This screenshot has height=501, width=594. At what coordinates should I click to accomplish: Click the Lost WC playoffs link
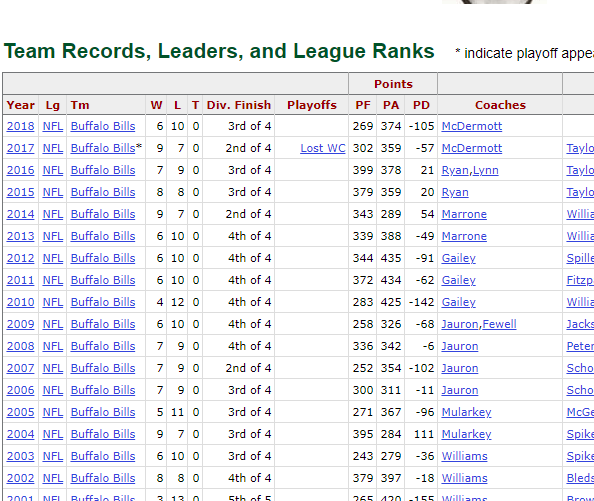pos(323,148)
